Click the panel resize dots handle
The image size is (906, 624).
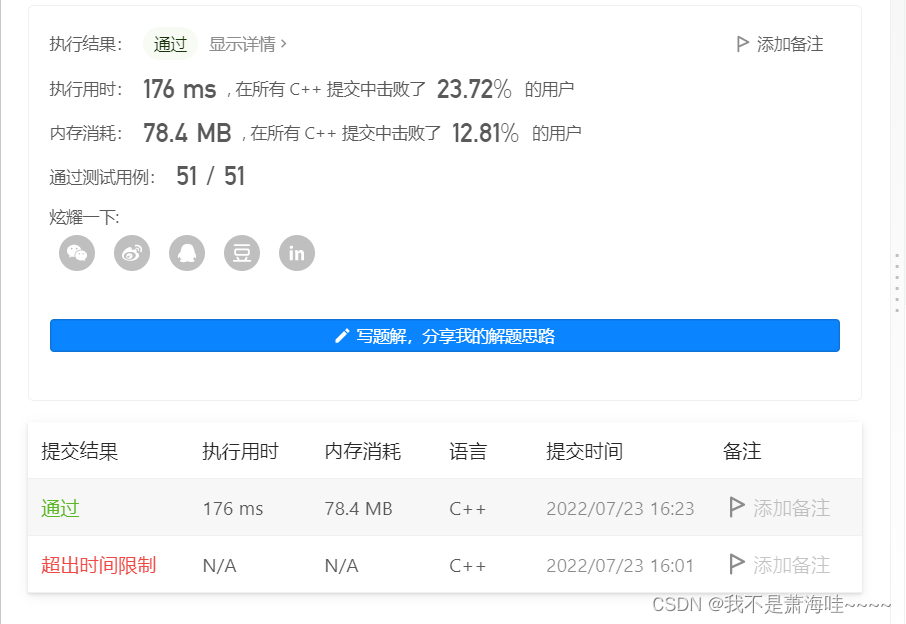897,283
